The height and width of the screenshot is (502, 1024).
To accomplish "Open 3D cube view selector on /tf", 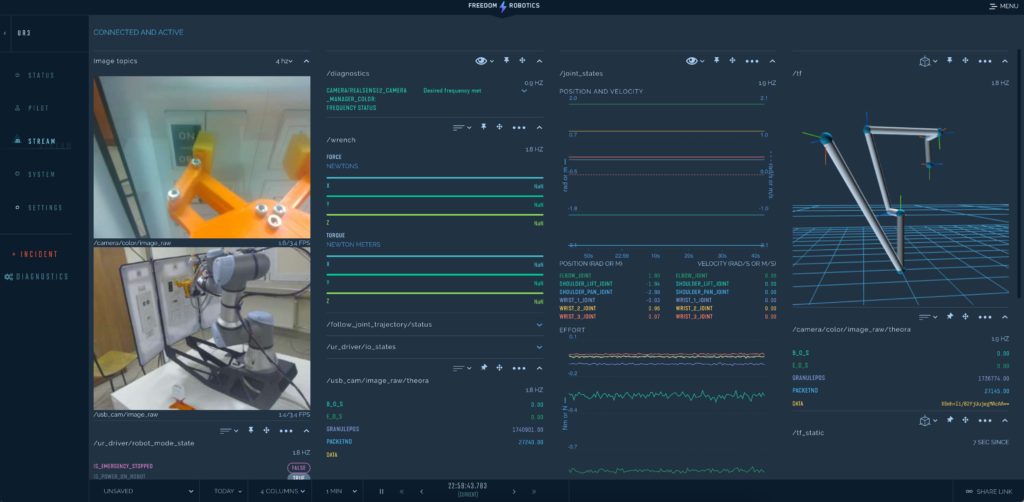I will (929, 61).
